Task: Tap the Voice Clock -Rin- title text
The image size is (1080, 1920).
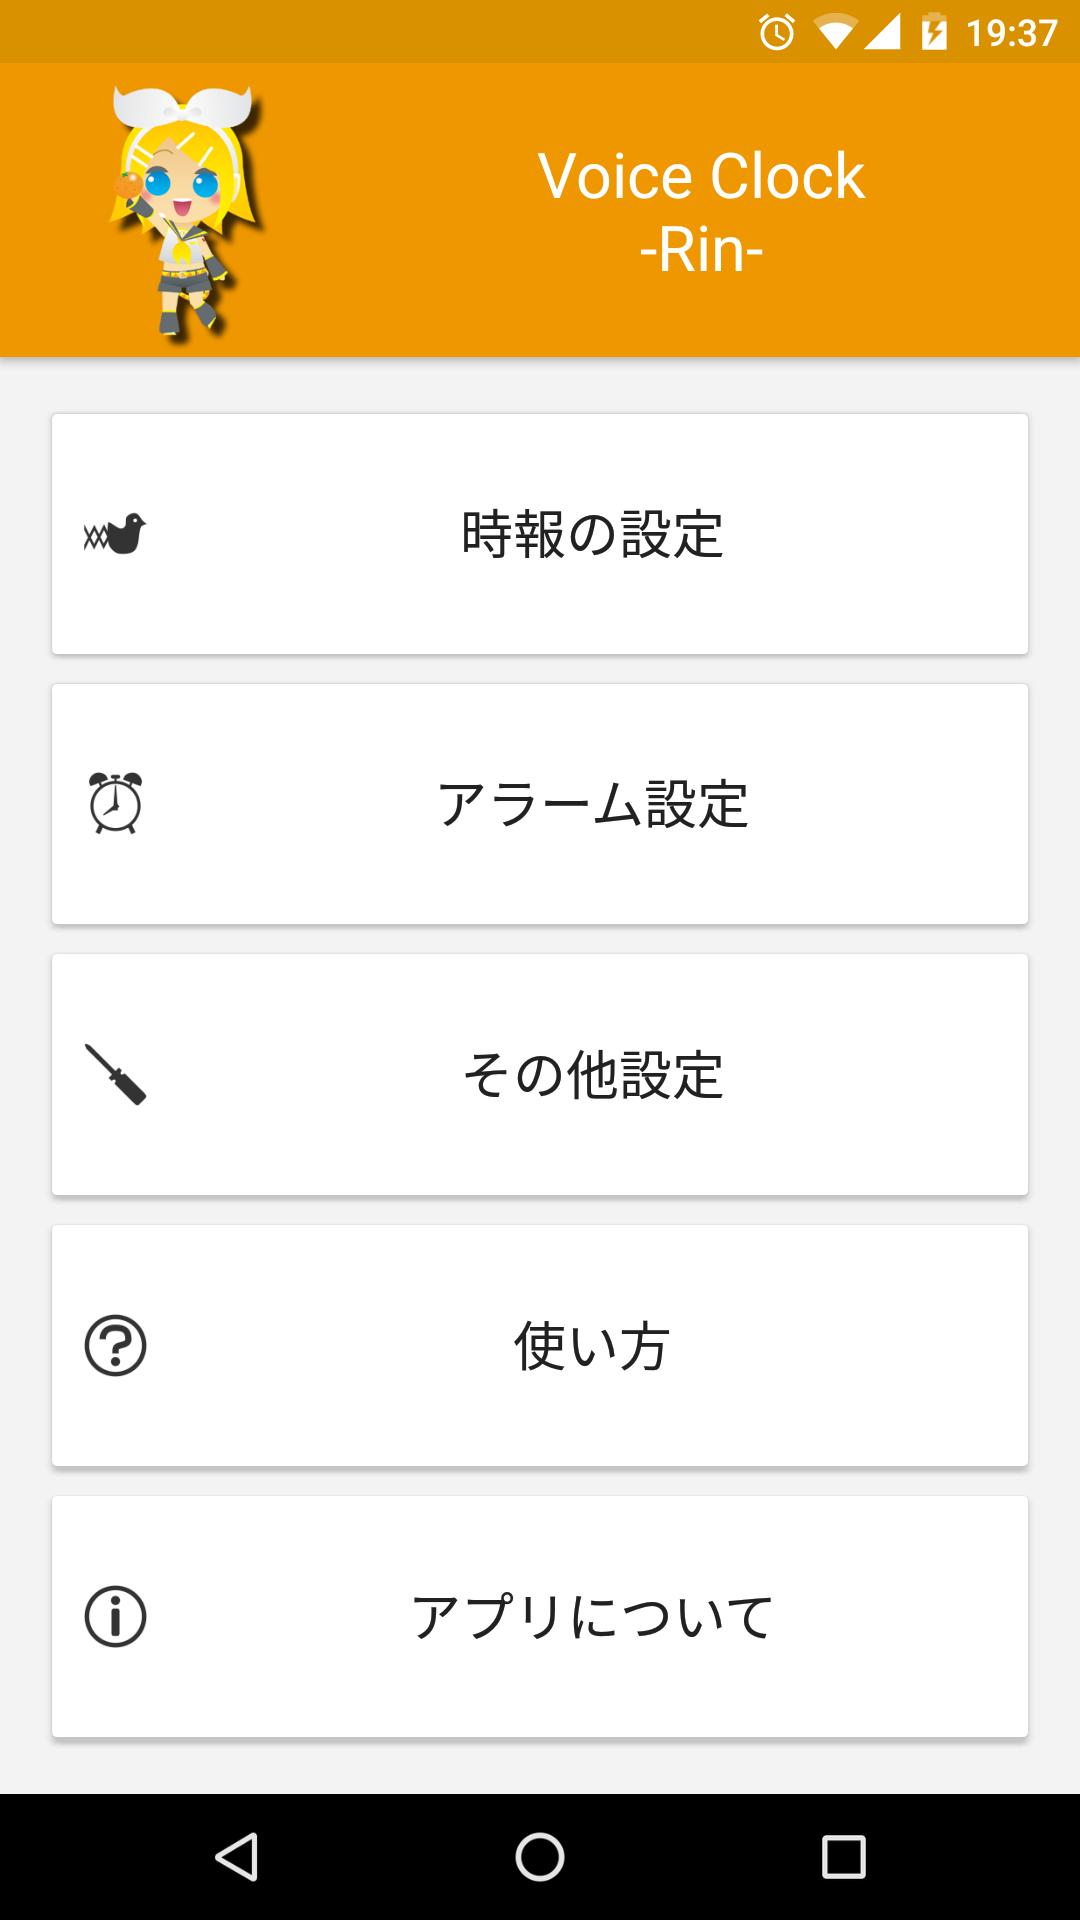Action: coord(700,212)
